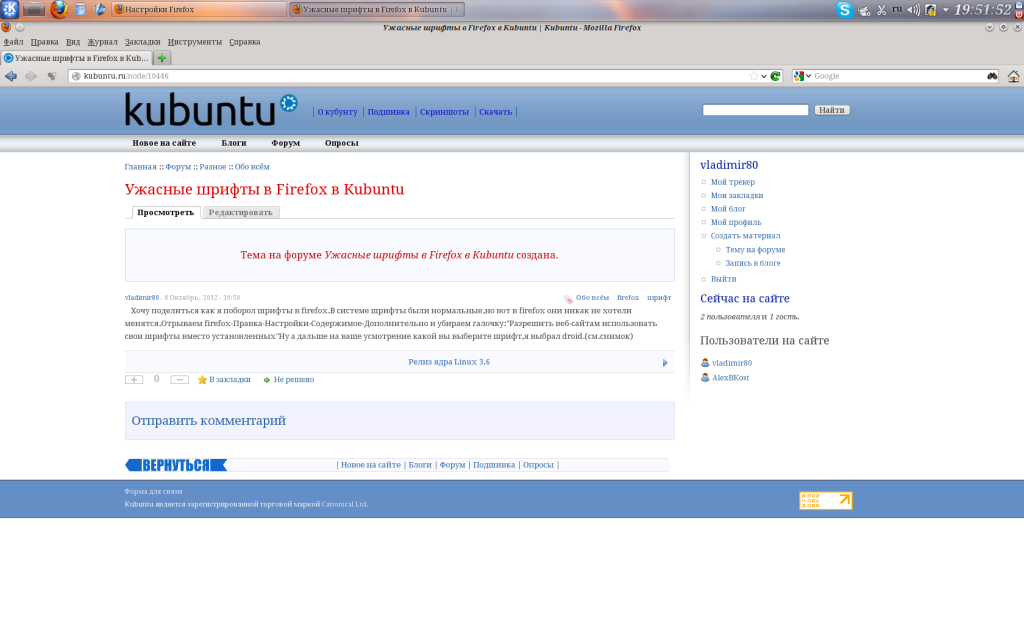Image resolution: width=1024 pixels, height=640 pixels.
Task: Click the browser forward arrow
Action: tap(31, 76)
